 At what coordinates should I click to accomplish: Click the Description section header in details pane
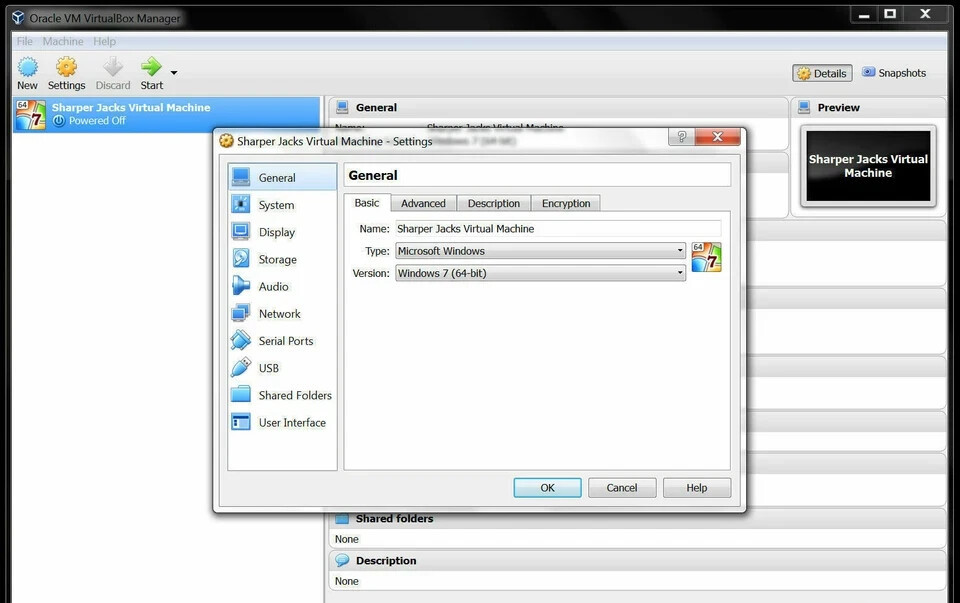(x=638, y=561)
